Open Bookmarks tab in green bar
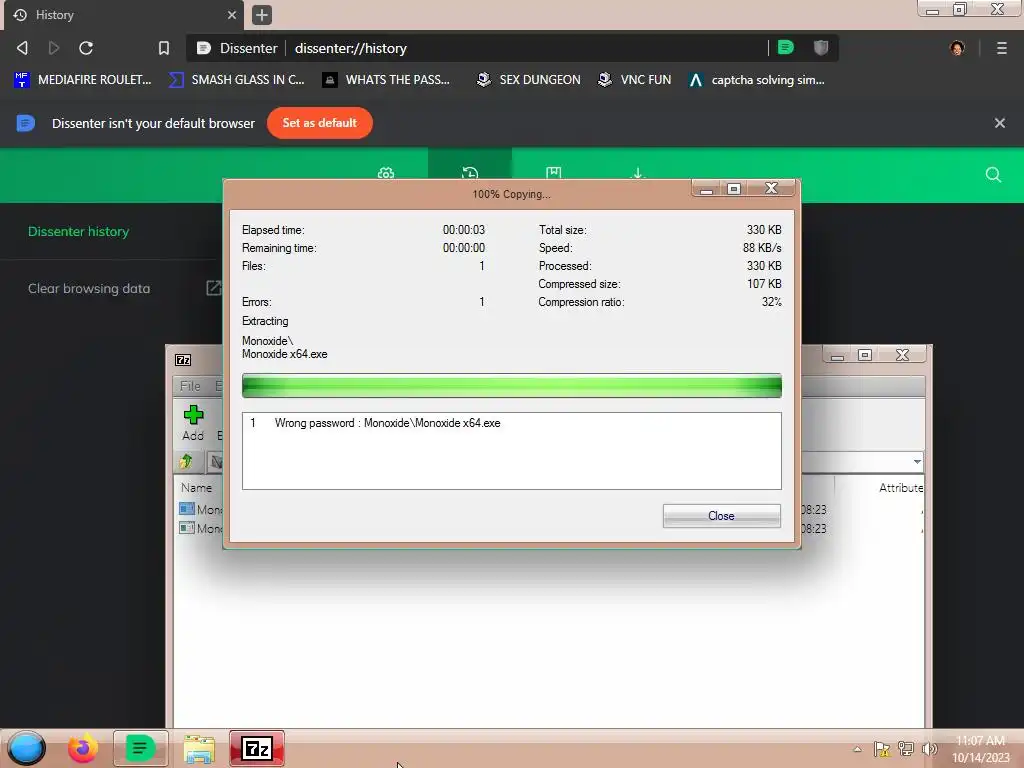 tap(554, 173)
